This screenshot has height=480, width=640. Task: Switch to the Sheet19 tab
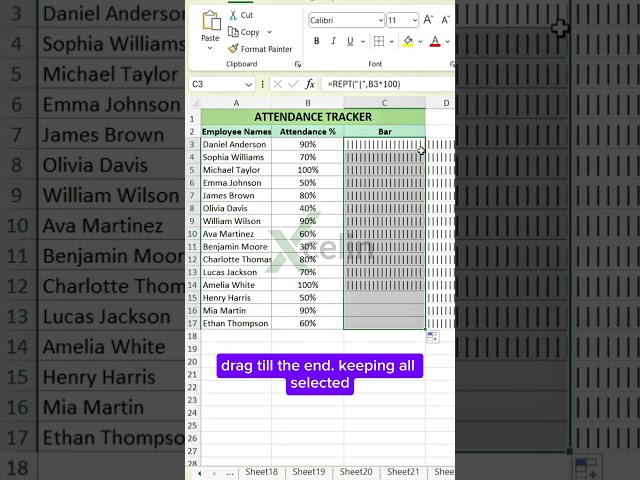pyautogui.click(x=309, y=472)
